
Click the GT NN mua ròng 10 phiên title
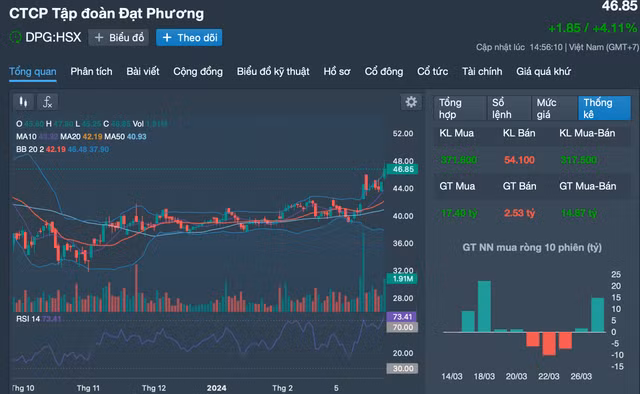click(532, 247)
